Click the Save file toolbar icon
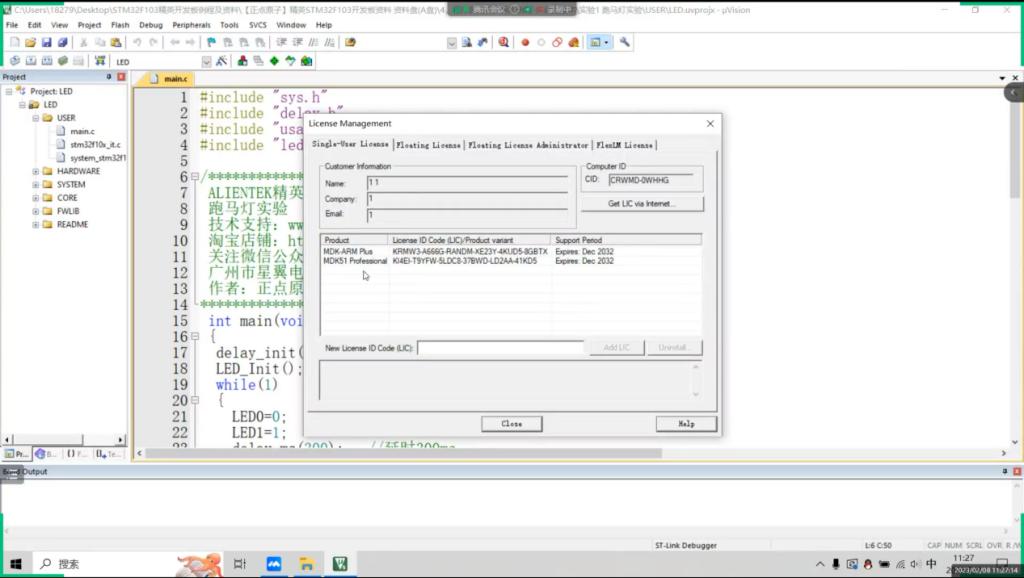 [x=47, y=43]
